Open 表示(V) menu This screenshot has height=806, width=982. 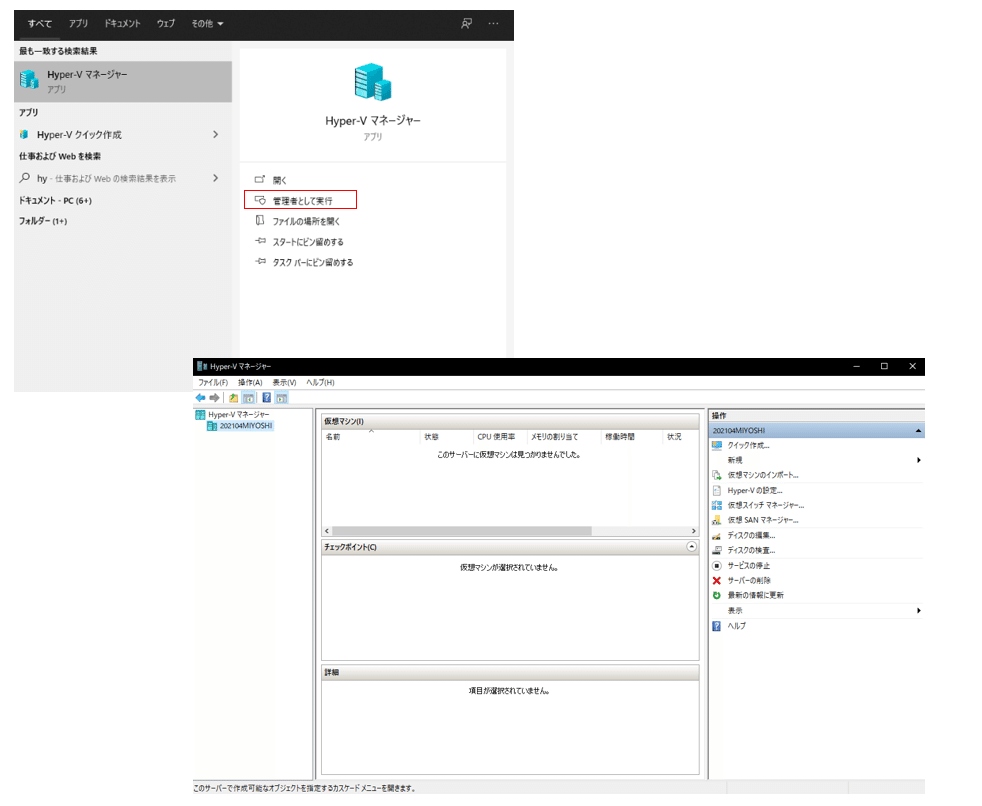pyautogui.click(x=284, y=383)
